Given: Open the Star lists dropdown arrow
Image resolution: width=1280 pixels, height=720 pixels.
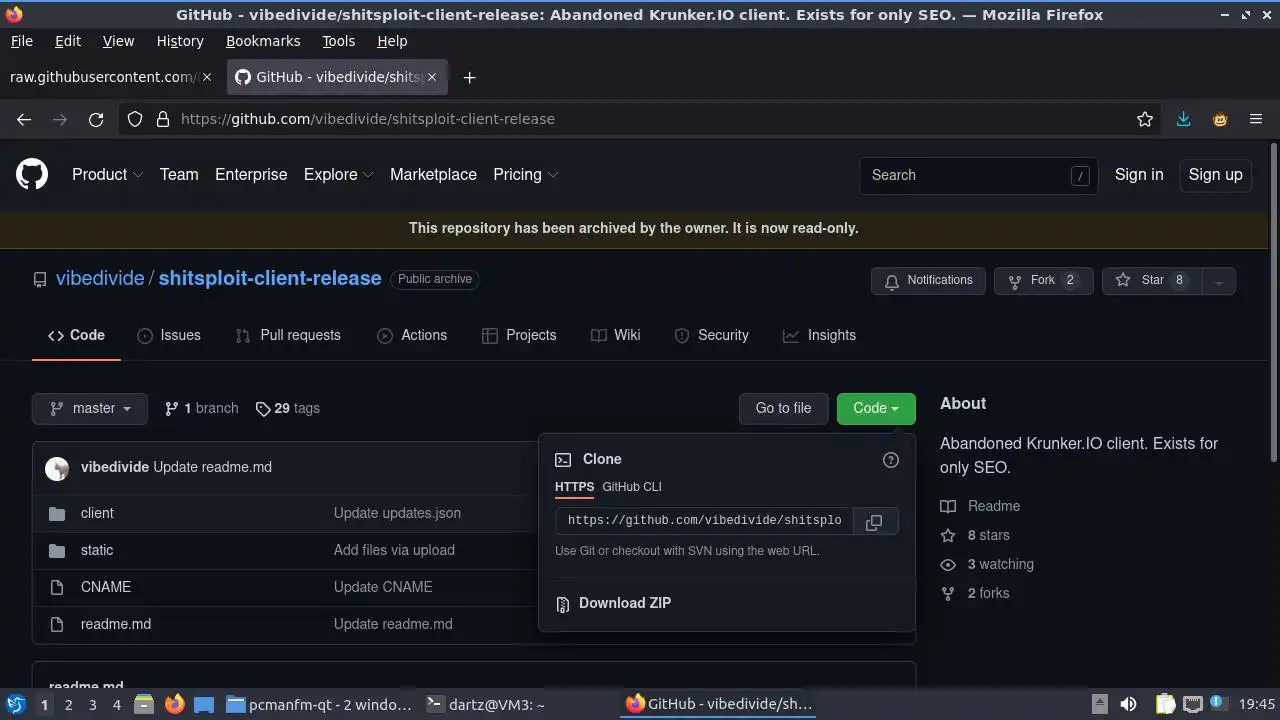Looking at the screenshot, I should pyautogui.click(x=1218, y=282).
